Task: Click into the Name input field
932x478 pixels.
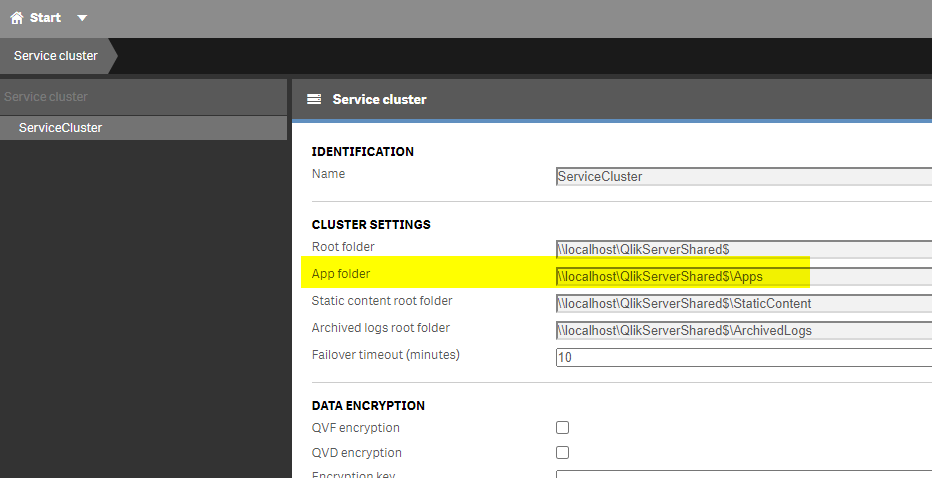Action: click(x=744, y=177)
